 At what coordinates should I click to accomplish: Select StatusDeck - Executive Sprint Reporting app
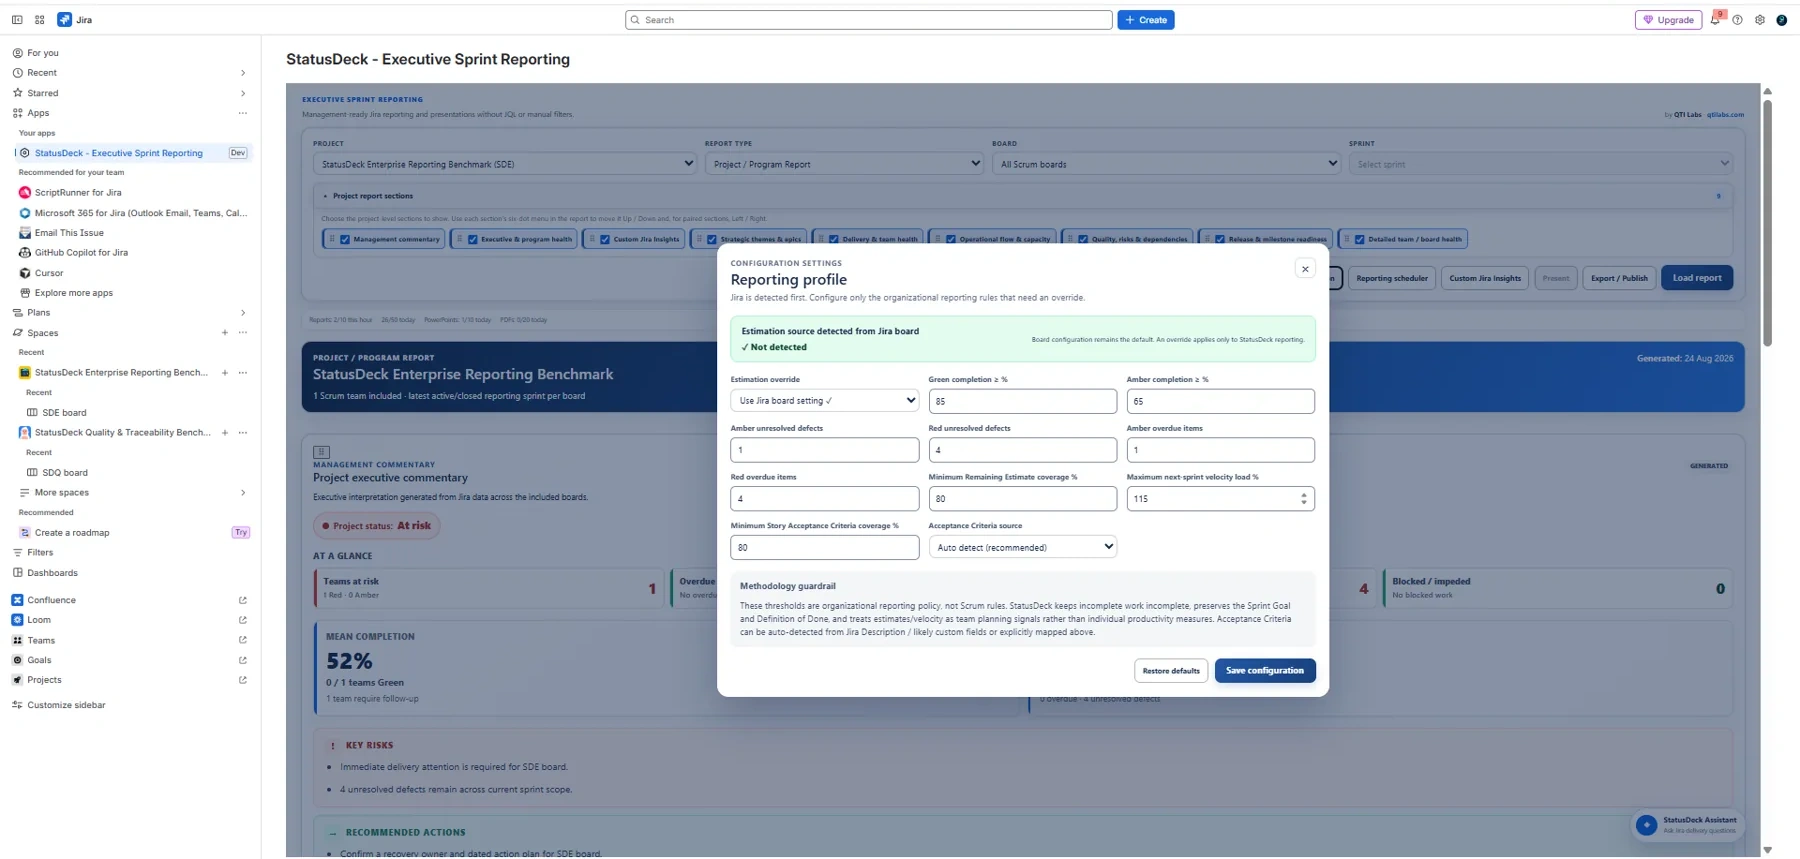118,153
